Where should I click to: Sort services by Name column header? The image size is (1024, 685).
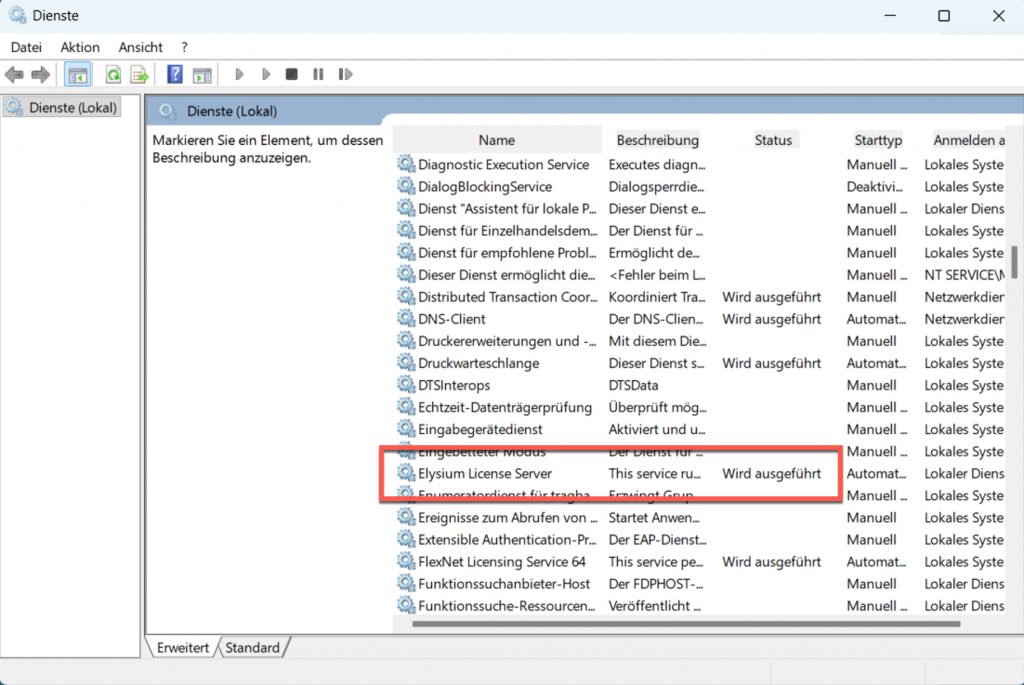[x=496, y=140]
